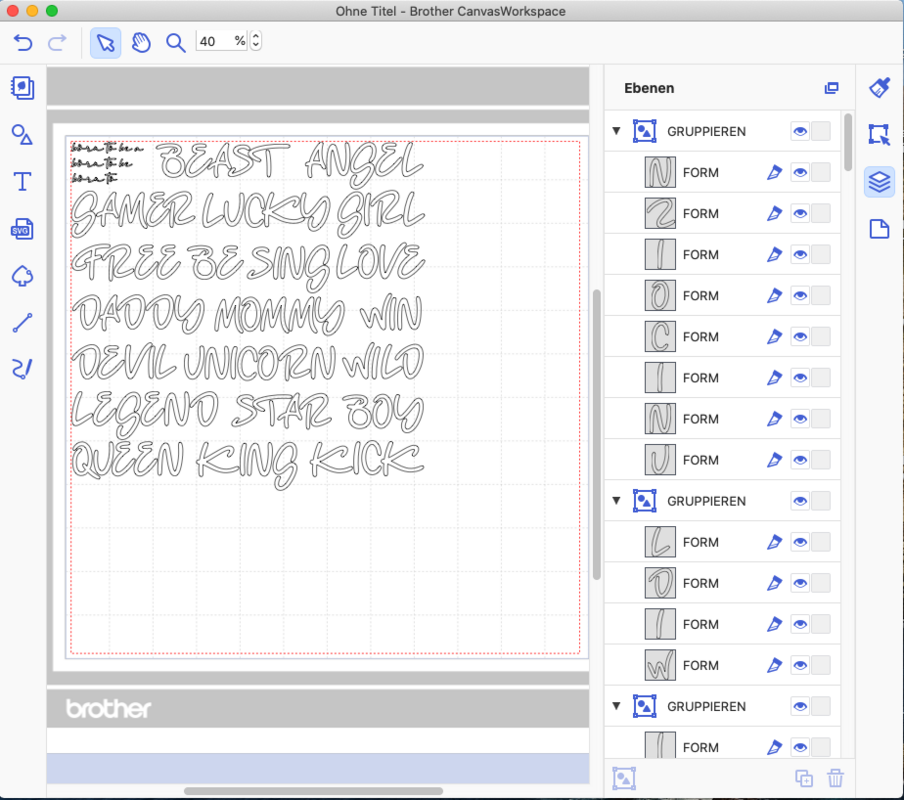Screen dimensions: 904x800
Task: Toggle visibility of the letter C layer
Action: (800, 337)
